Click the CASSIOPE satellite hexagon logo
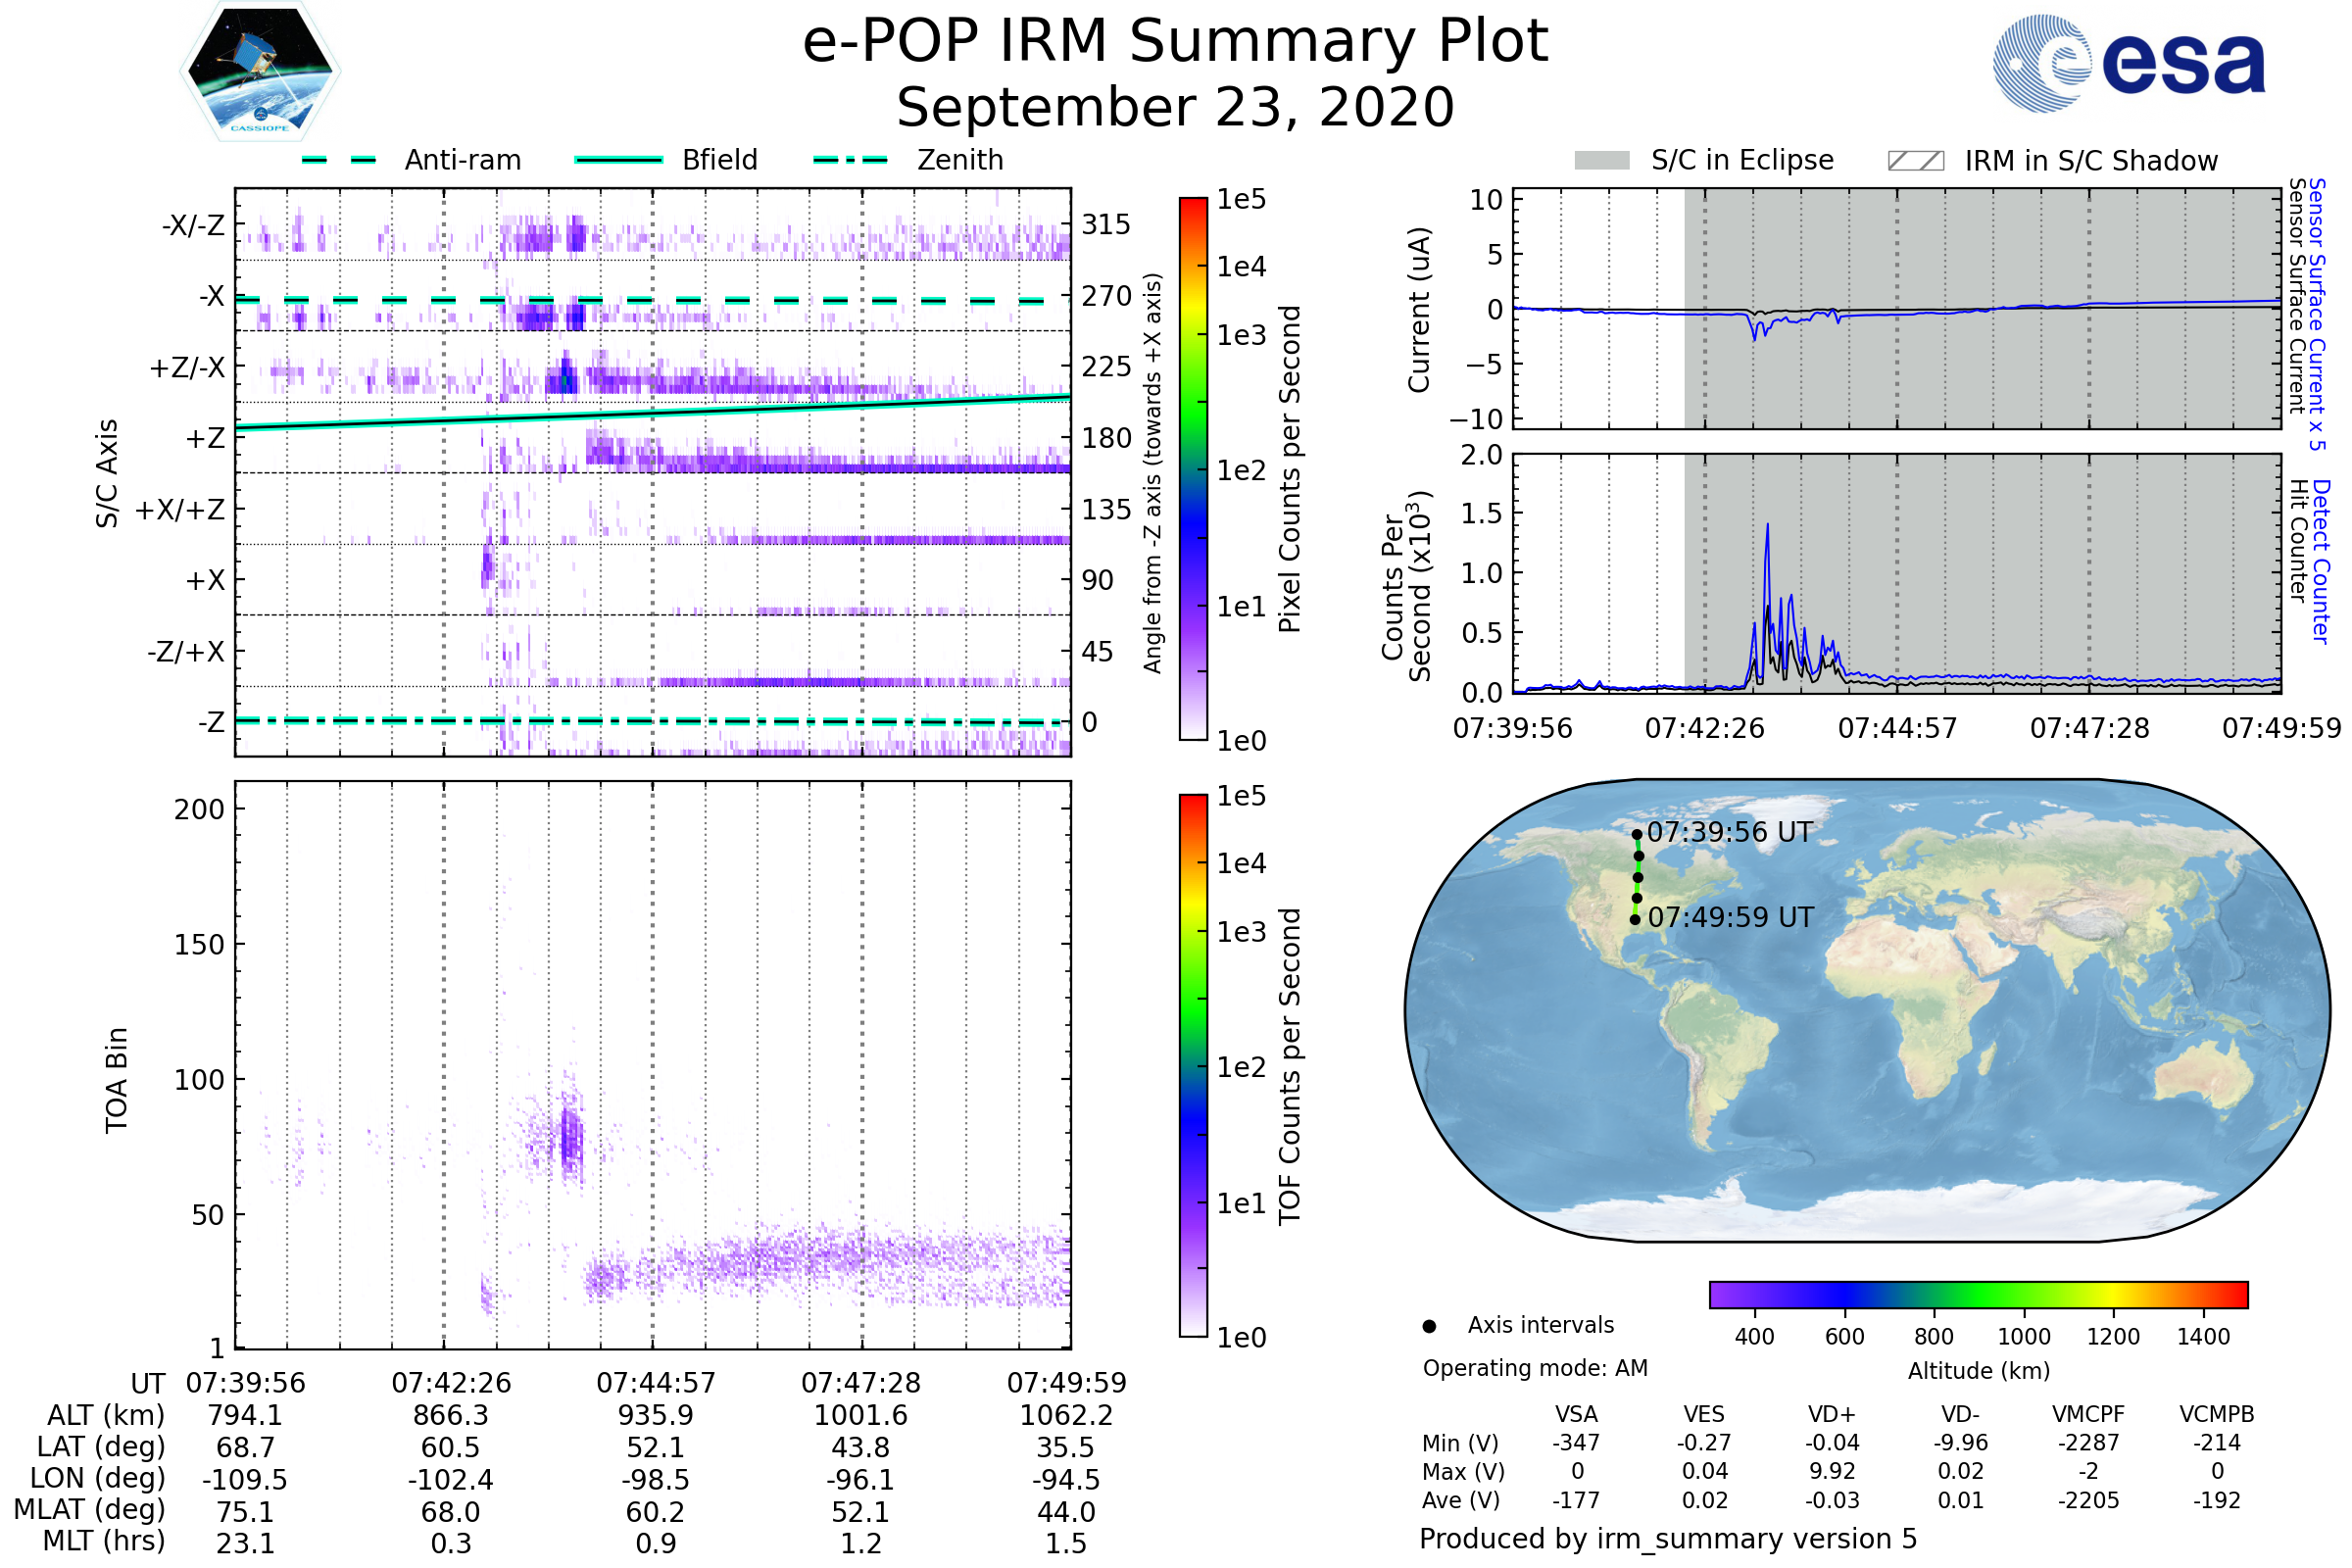The width and height of the screenshot is (2352, 1568). (x=260, y=72)
